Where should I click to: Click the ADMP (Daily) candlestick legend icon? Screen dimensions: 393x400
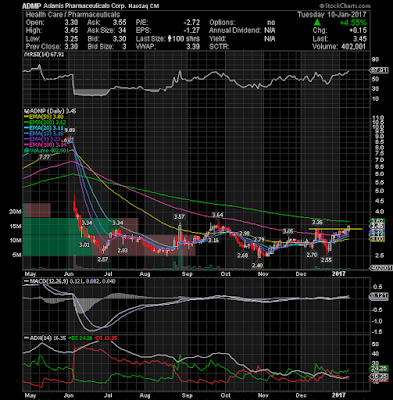[24, 111]
